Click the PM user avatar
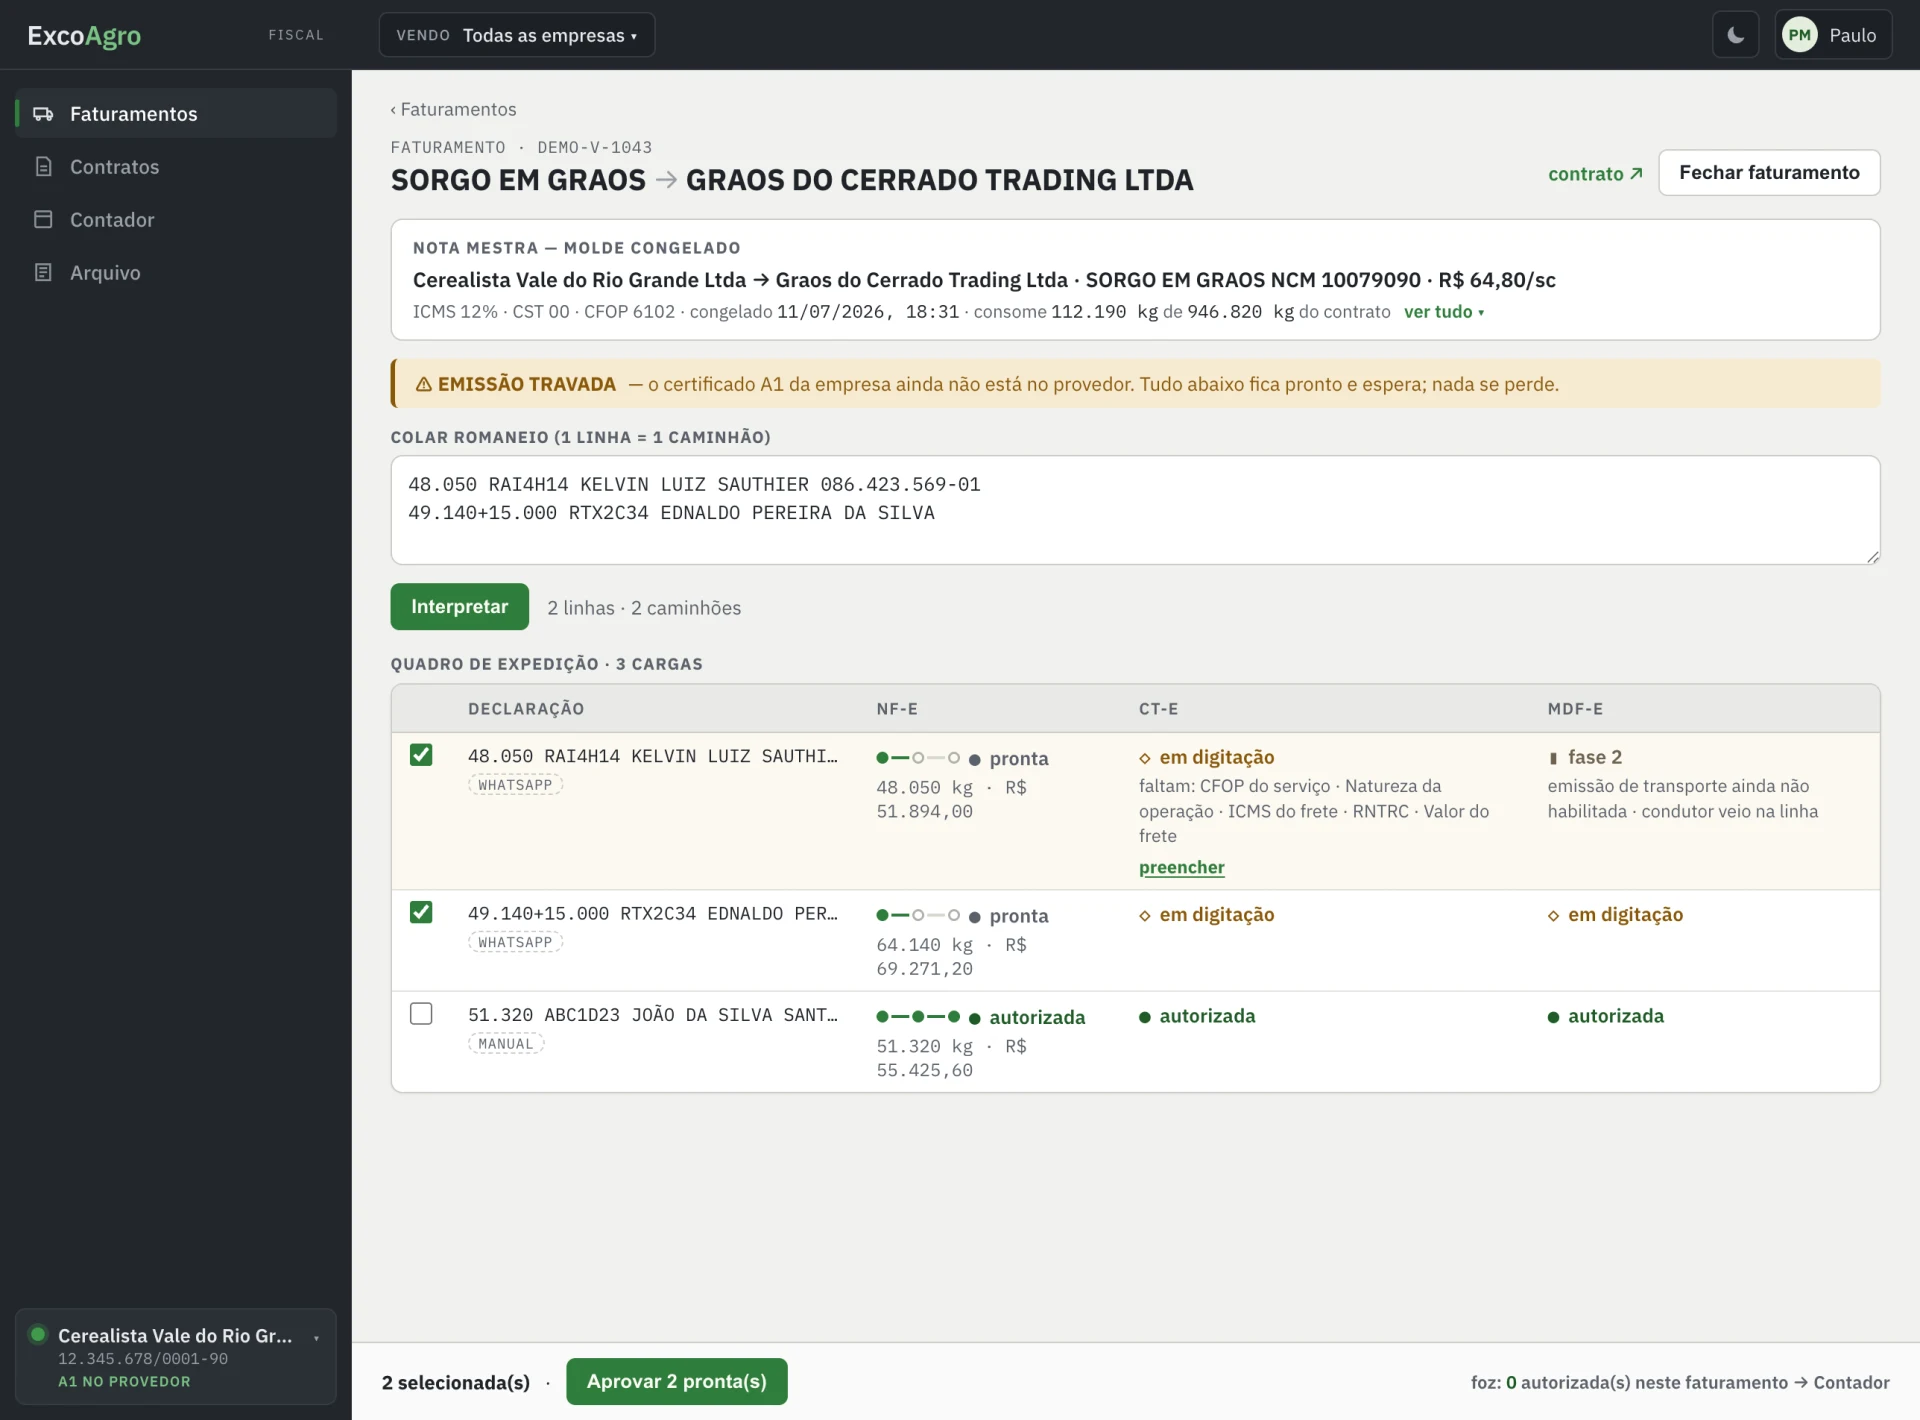The width and height of the screenshot is (1920, 1420). coord(1800,35)
